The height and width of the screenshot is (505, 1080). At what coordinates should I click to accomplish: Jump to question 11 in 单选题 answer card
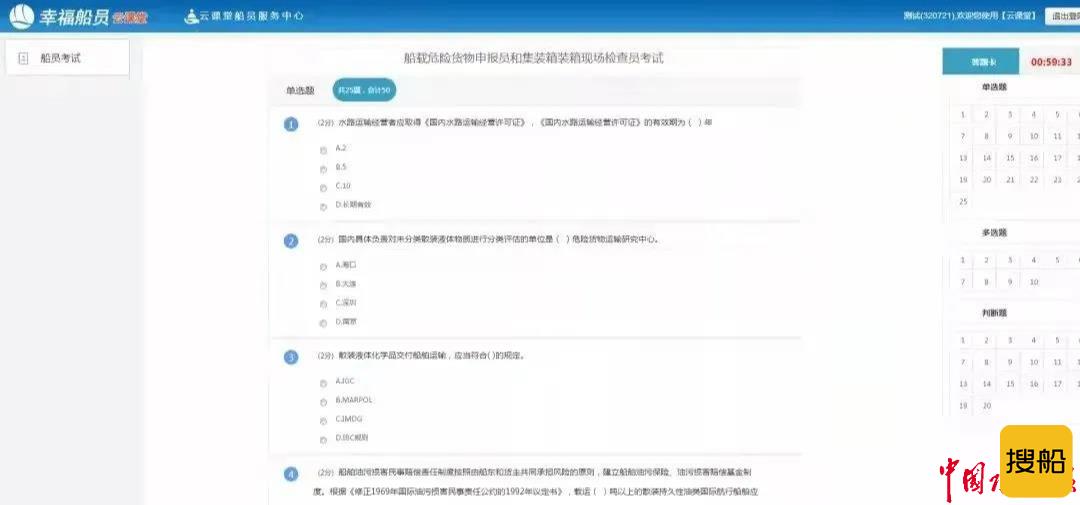point(1057,136)
